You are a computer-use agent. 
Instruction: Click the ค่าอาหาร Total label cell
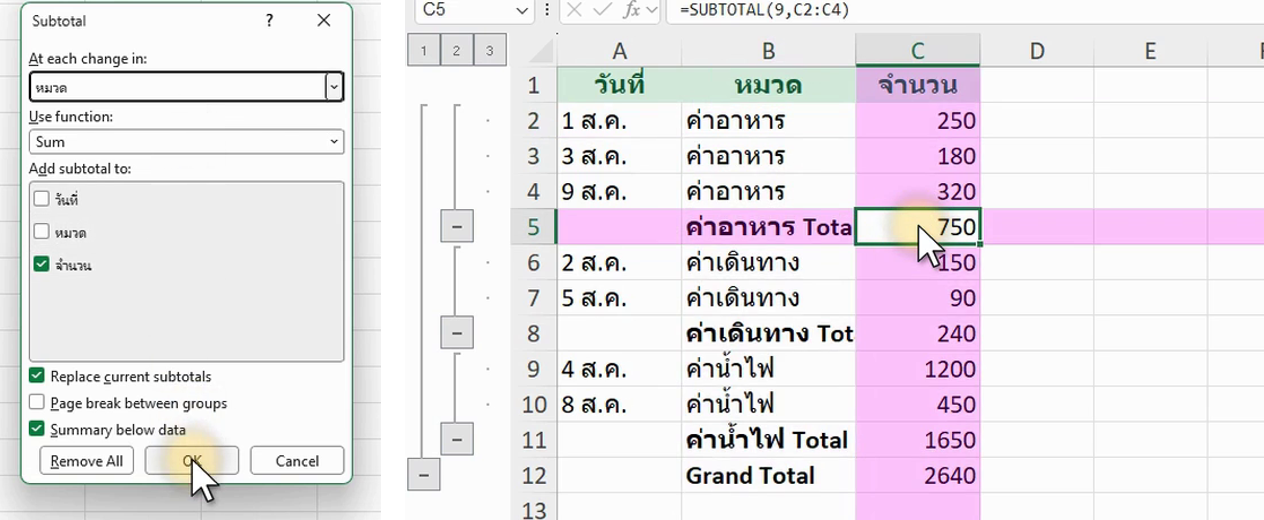[768, 227]
